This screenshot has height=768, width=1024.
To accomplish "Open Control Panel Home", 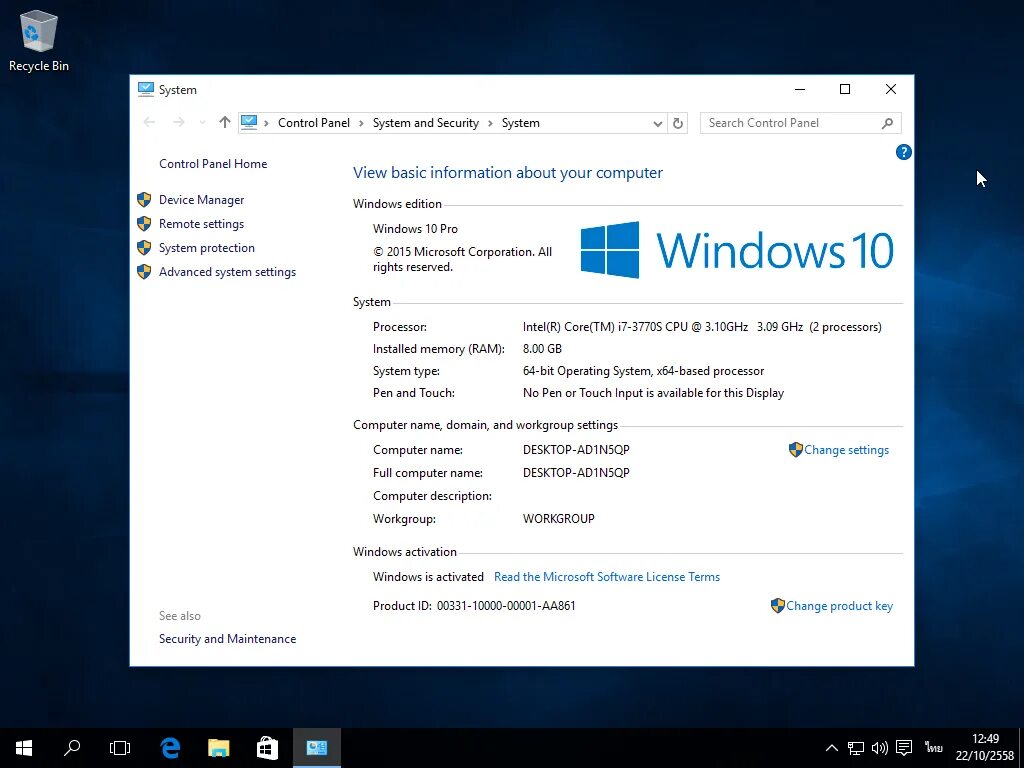I will (213, 164).
